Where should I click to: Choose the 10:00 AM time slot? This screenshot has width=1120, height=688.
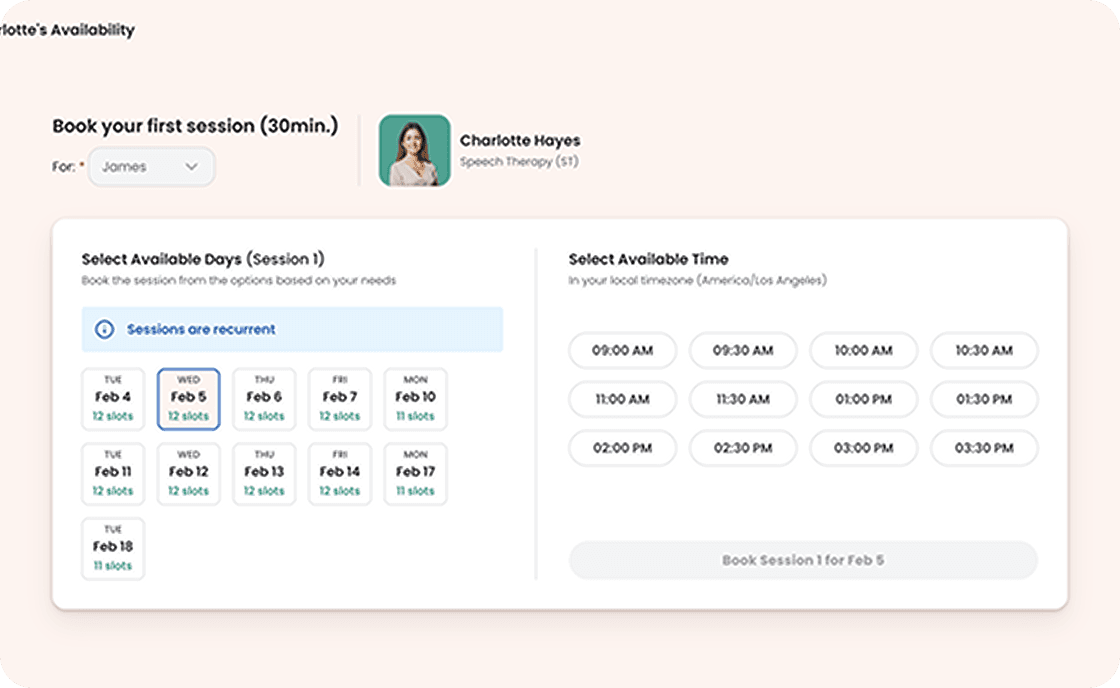click(864, 350)
